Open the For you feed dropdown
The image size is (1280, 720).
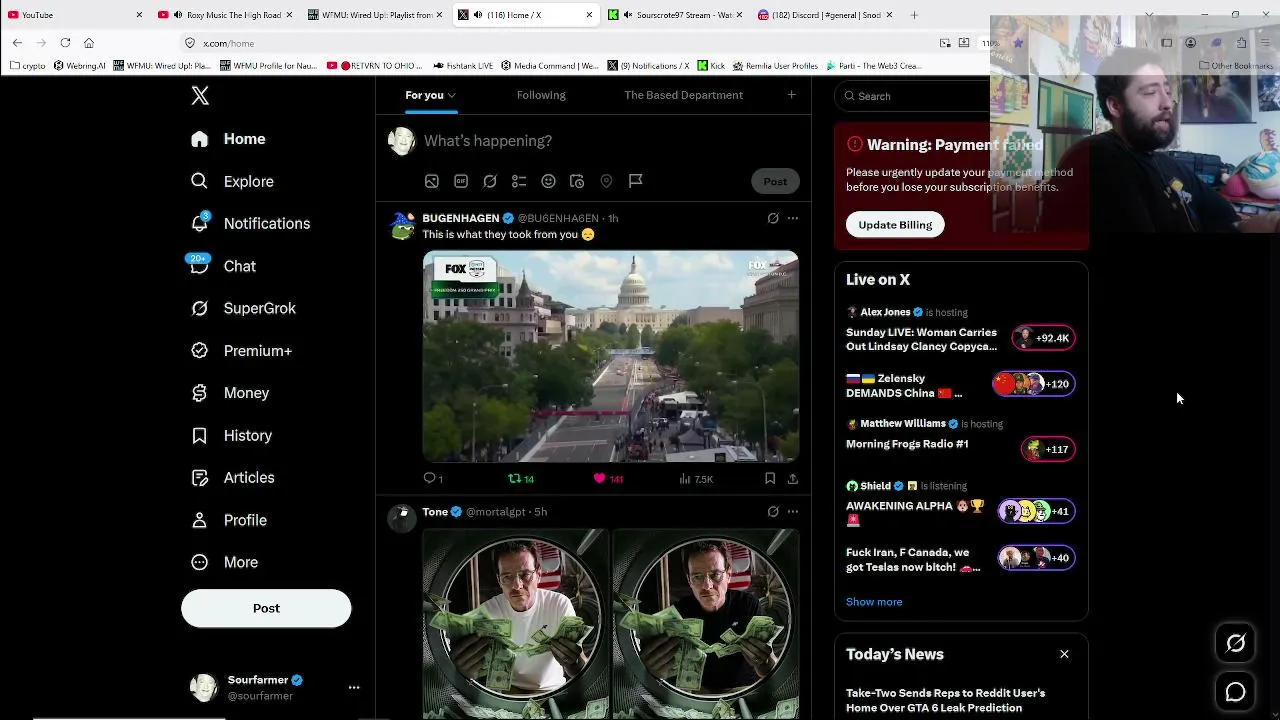[430, 95]
